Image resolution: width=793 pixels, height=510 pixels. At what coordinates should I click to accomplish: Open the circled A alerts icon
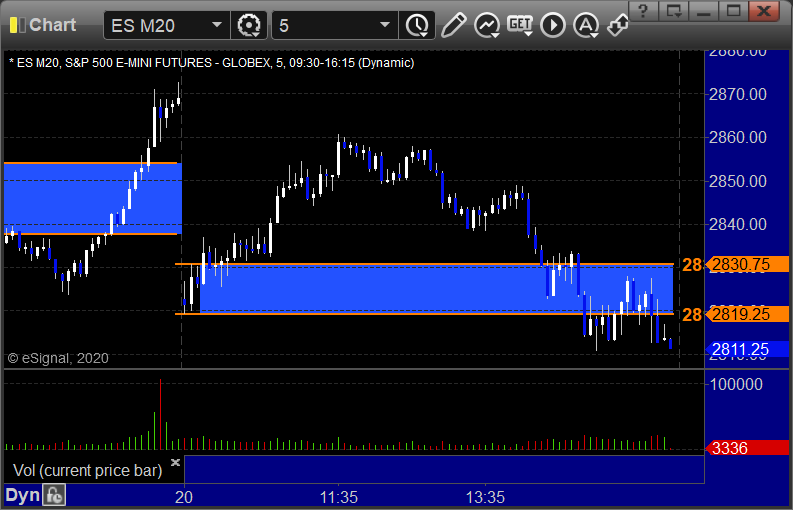[x=586, y=25]
